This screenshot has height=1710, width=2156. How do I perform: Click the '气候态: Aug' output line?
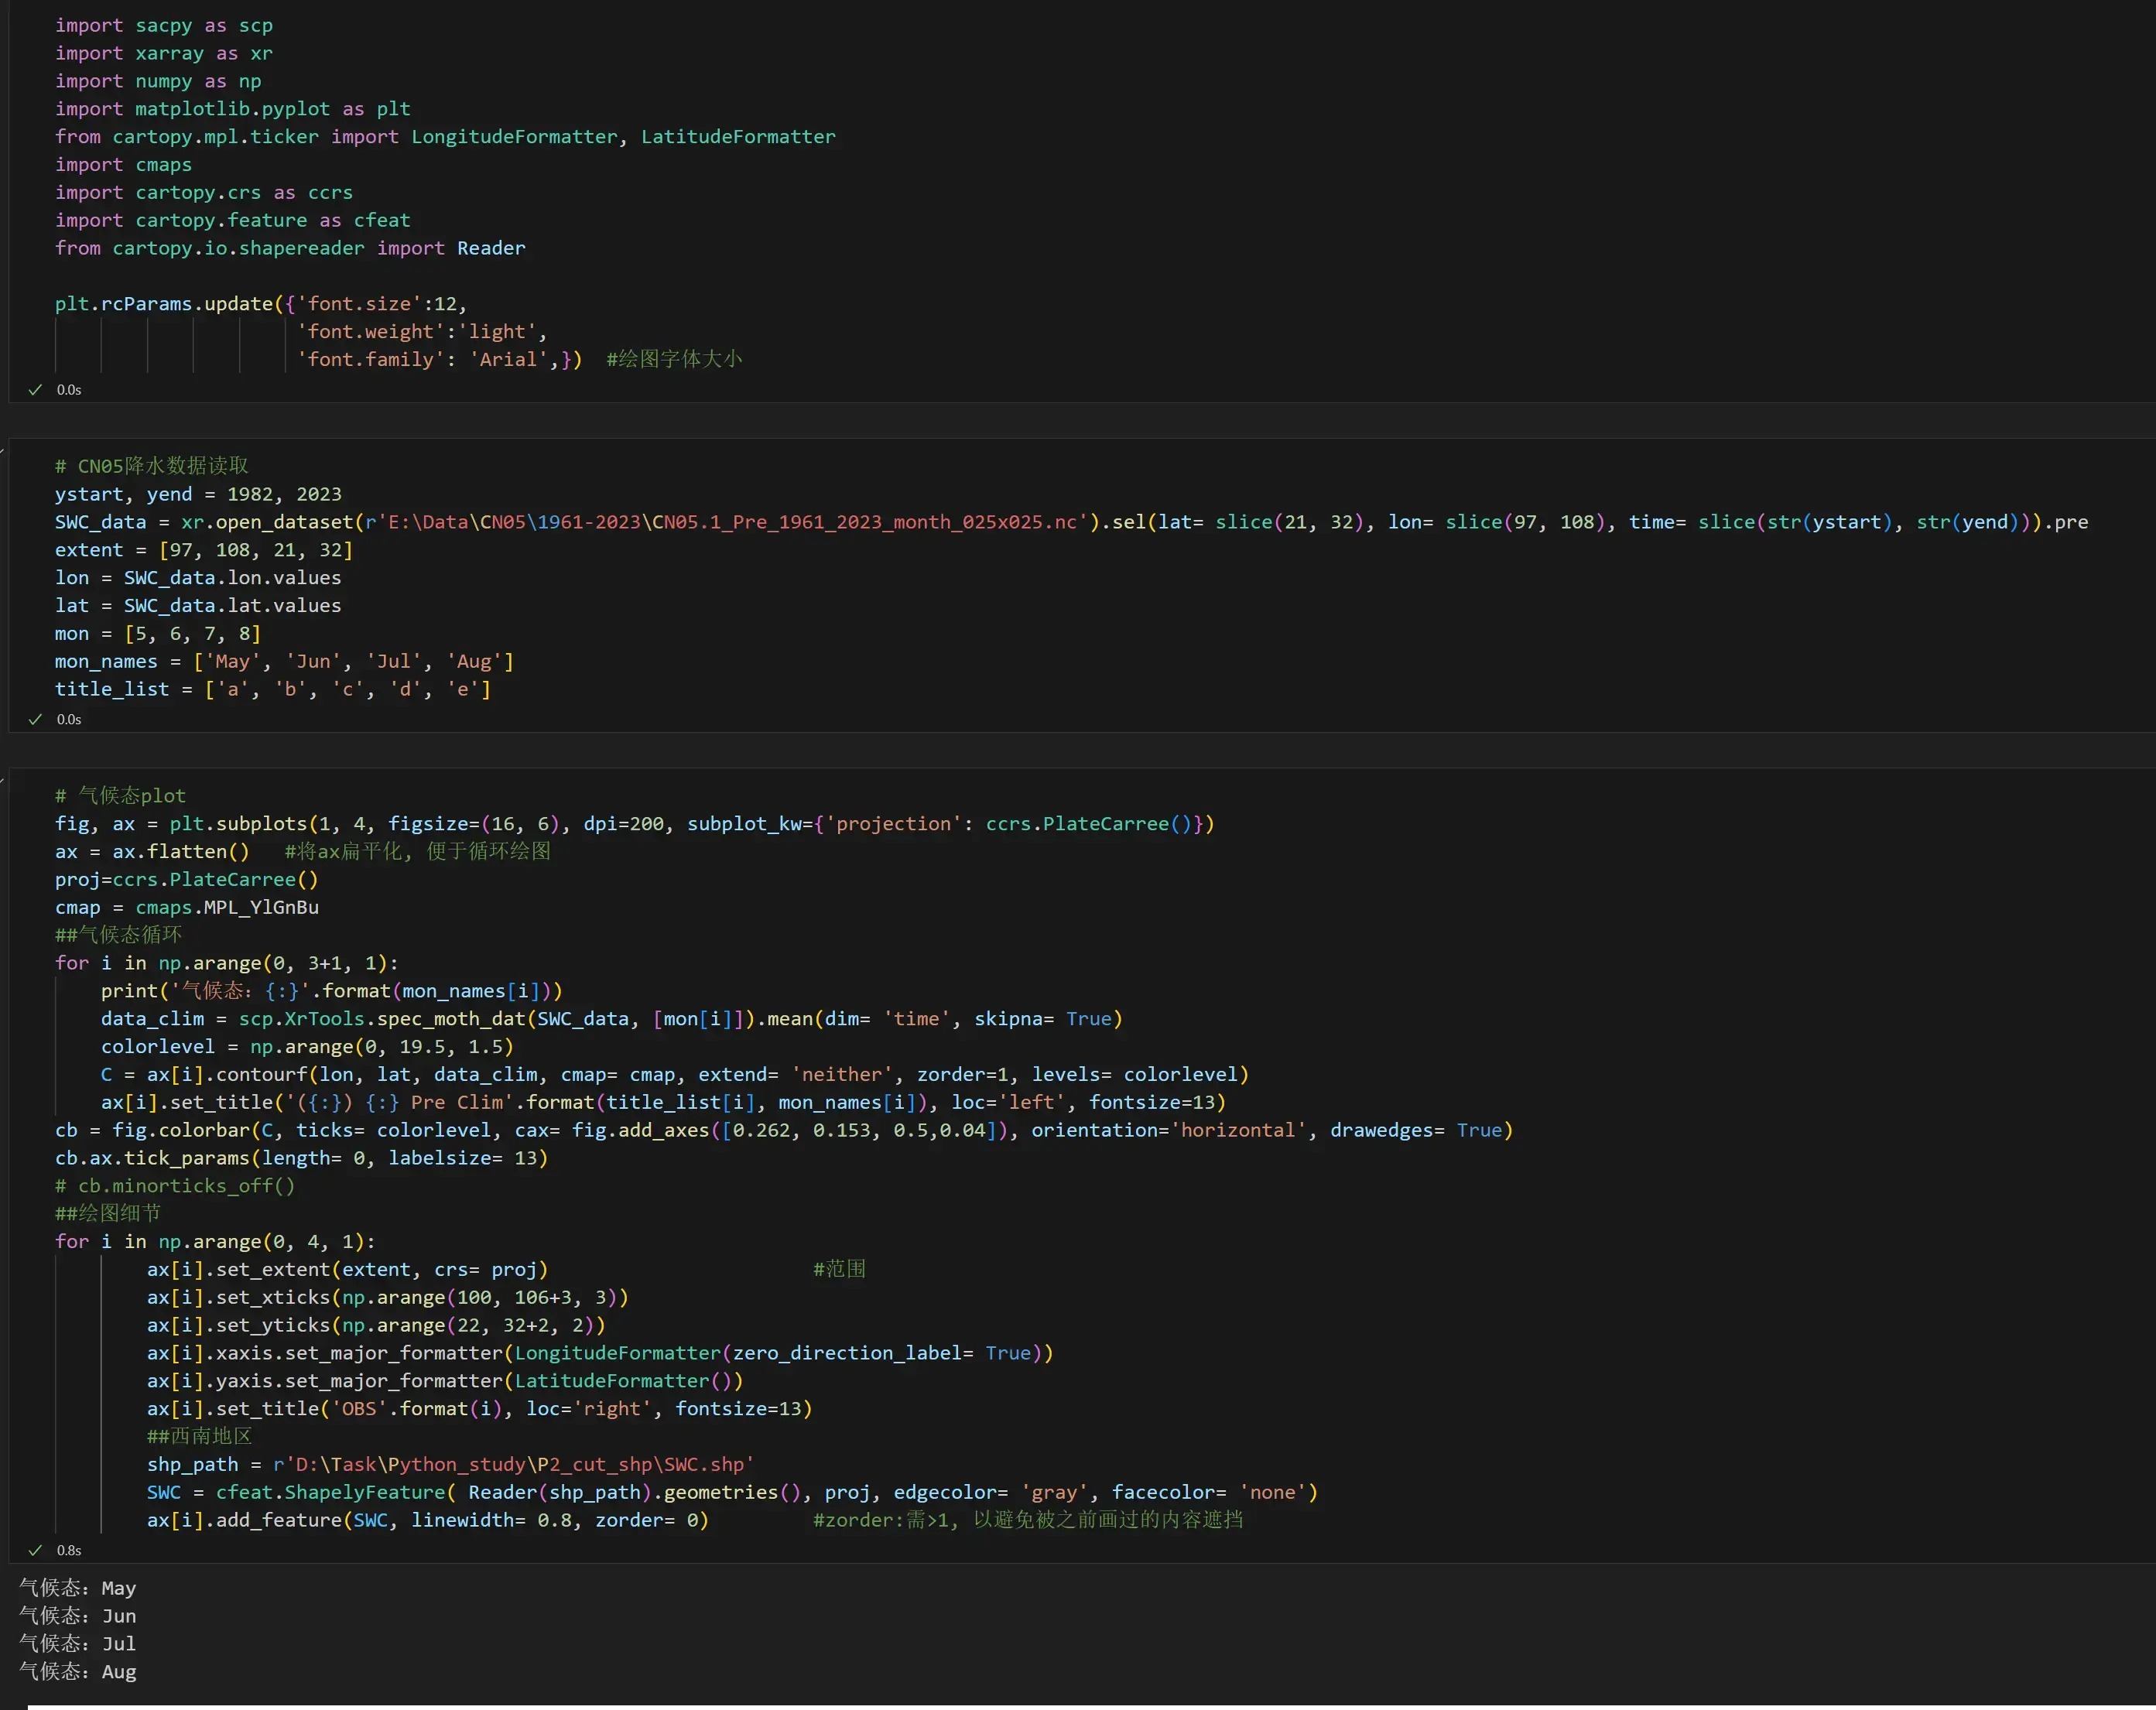pyautogui.click(x=78, y=1671)
